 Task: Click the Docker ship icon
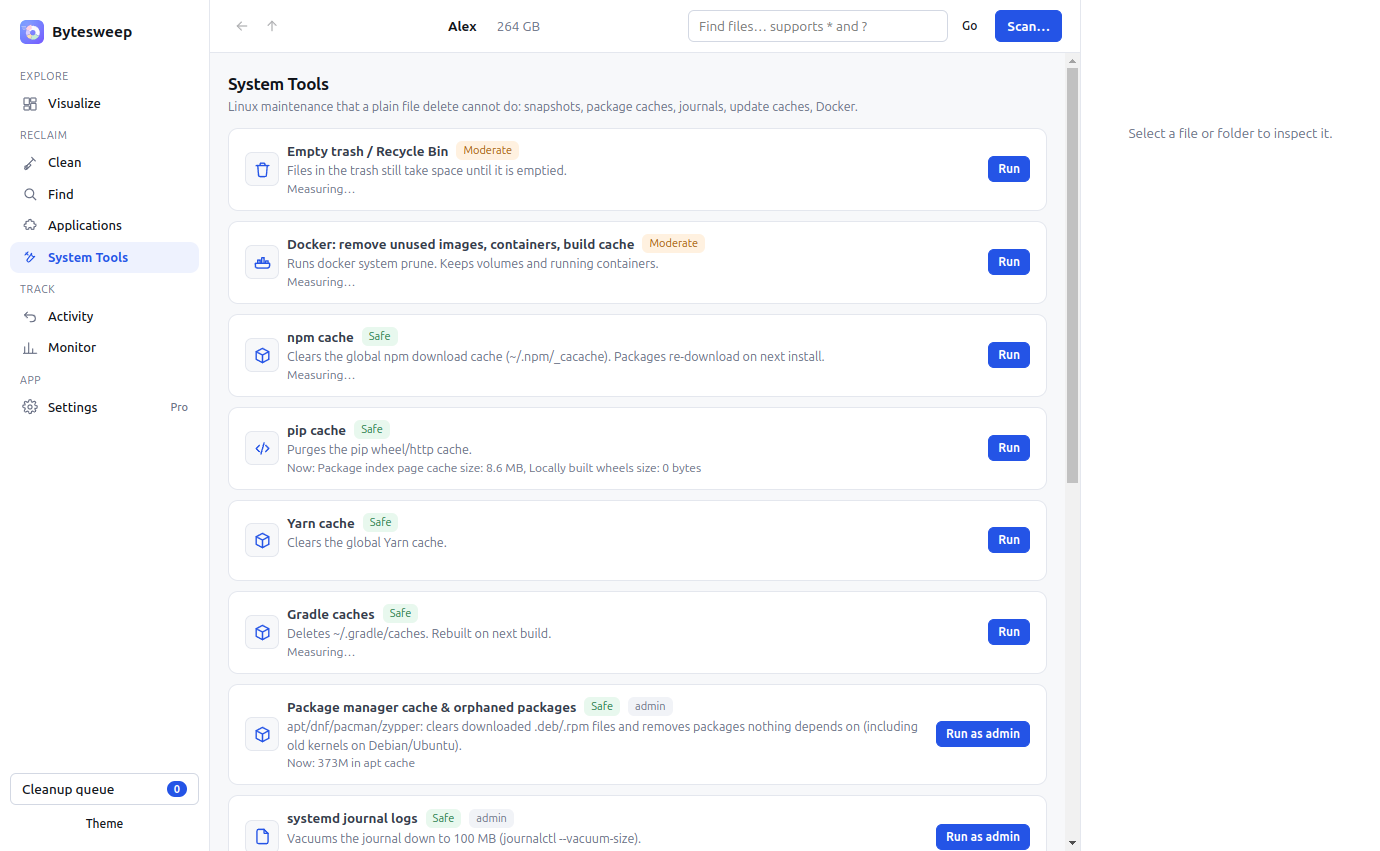pos(262,263)
